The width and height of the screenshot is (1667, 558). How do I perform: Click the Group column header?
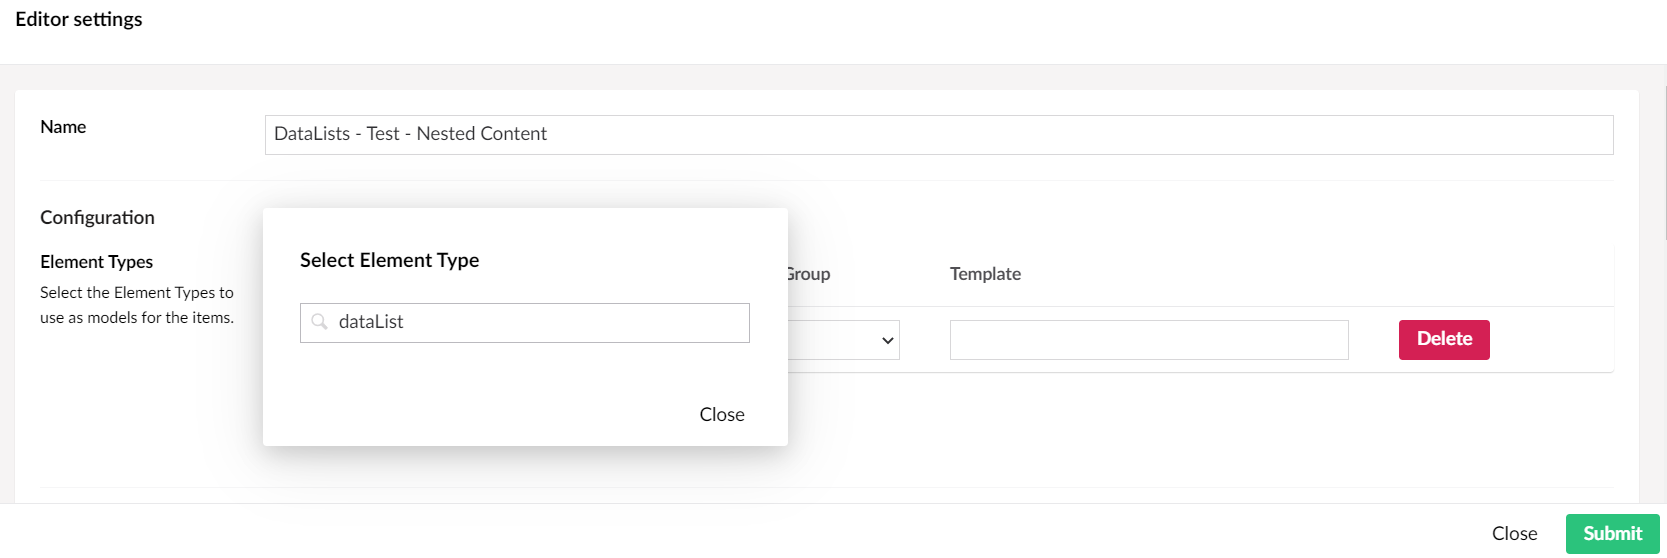(x=809, y=274)
